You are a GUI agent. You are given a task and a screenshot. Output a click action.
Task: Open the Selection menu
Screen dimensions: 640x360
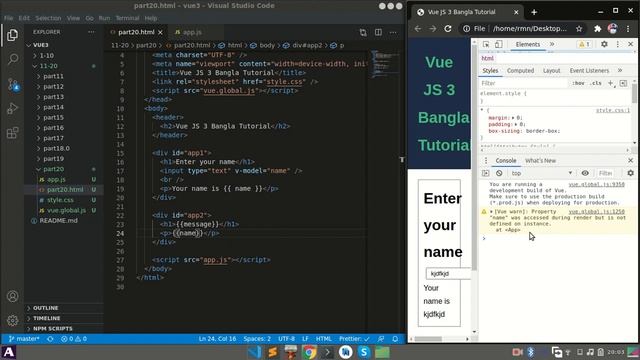pos(48,18)
